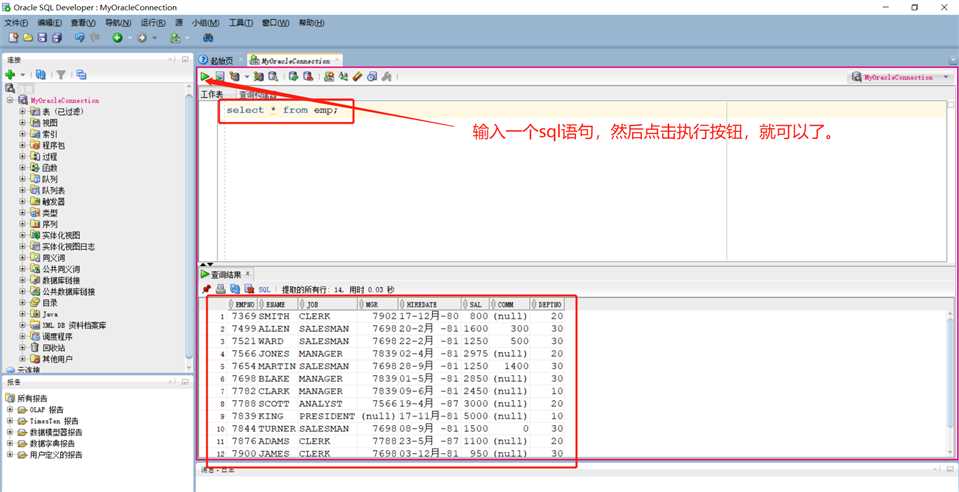Open the 文件(F) menu
Image resolution: width=959 pixels, height=492 pixels.
pos(17,23)
